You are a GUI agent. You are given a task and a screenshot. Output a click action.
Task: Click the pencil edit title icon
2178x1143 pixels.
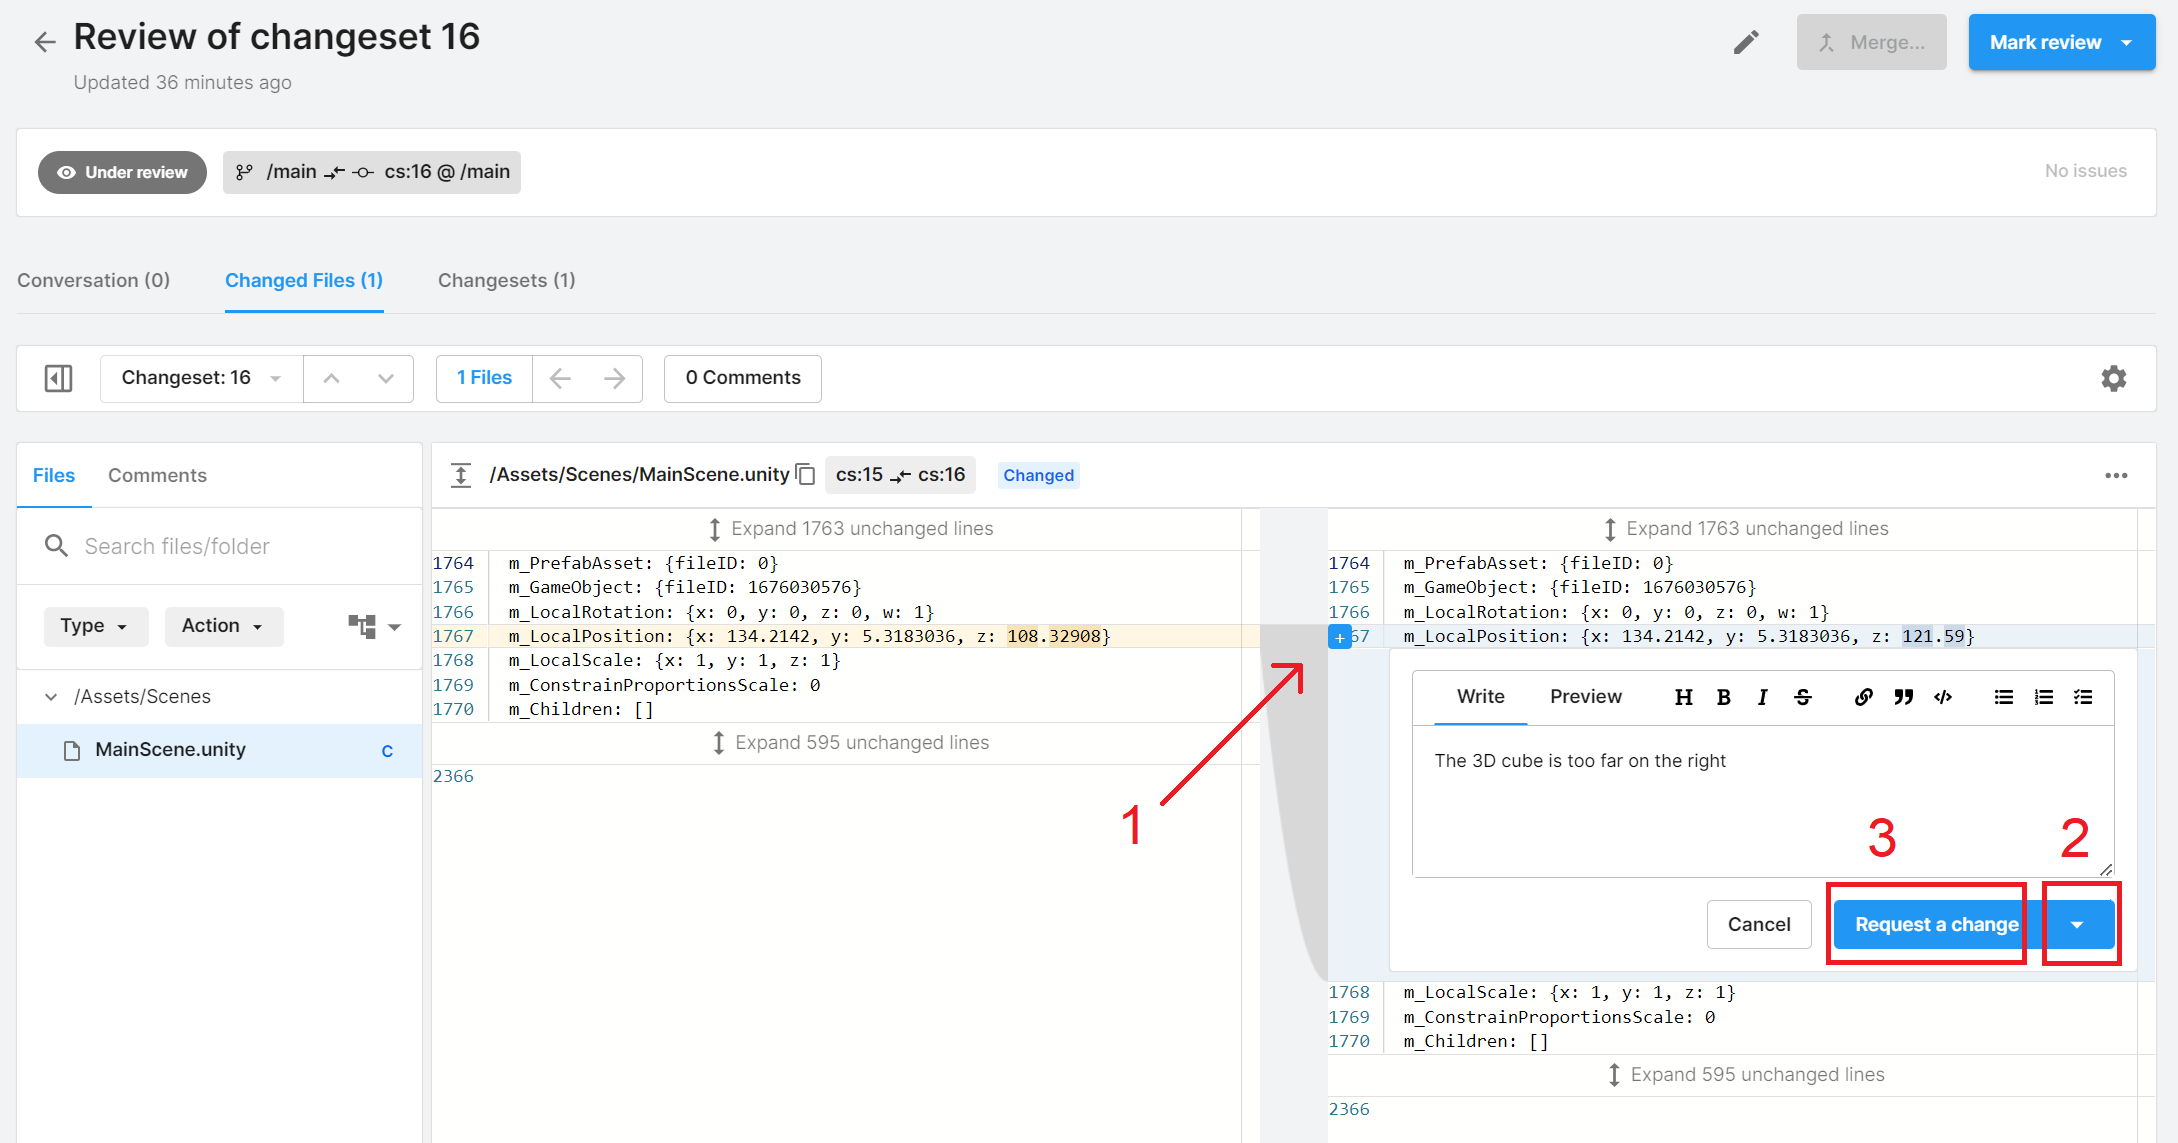1746,42
